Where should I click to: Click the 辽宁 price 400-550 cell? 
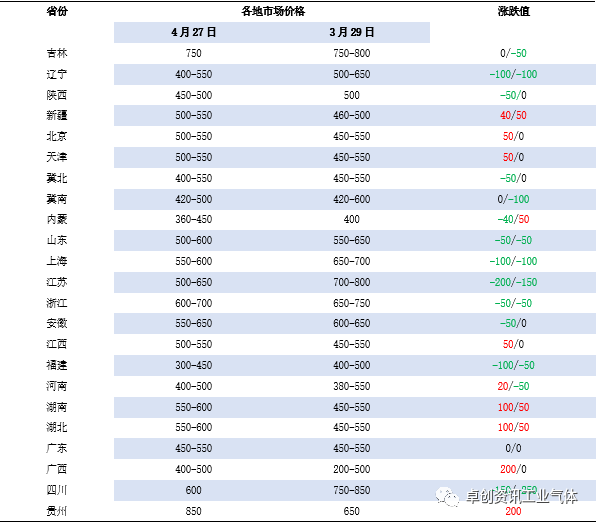pos(193,74)
